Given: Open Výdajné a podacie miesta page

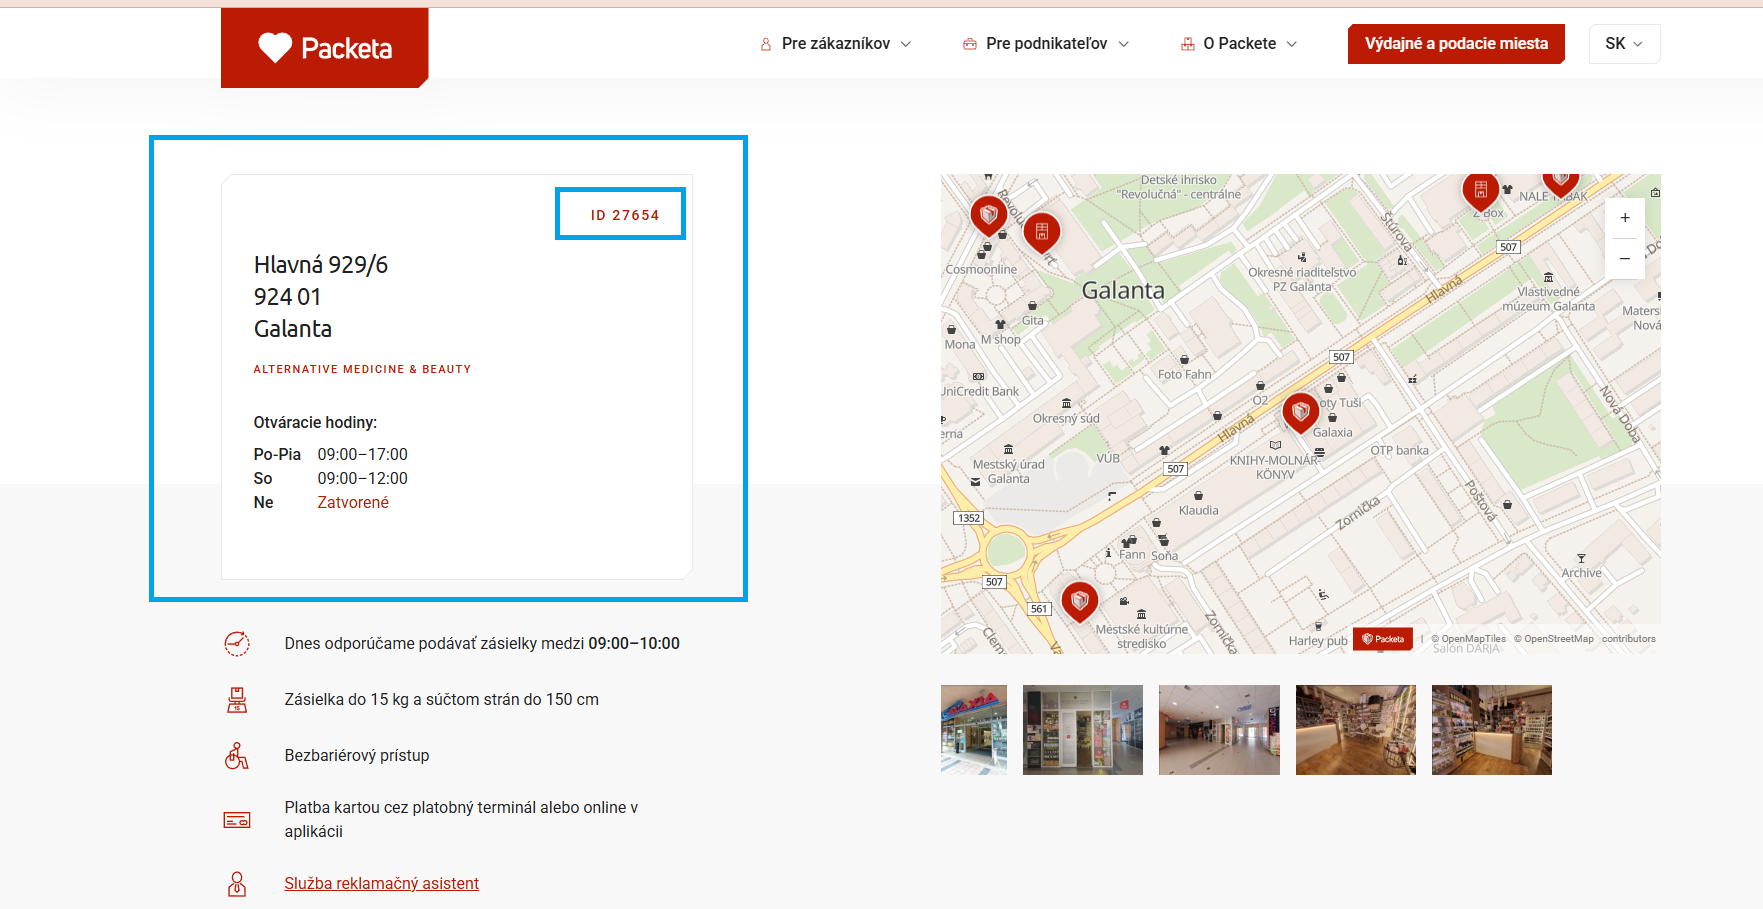Looking at the screenshot, I should click(x=1456, y=44).
